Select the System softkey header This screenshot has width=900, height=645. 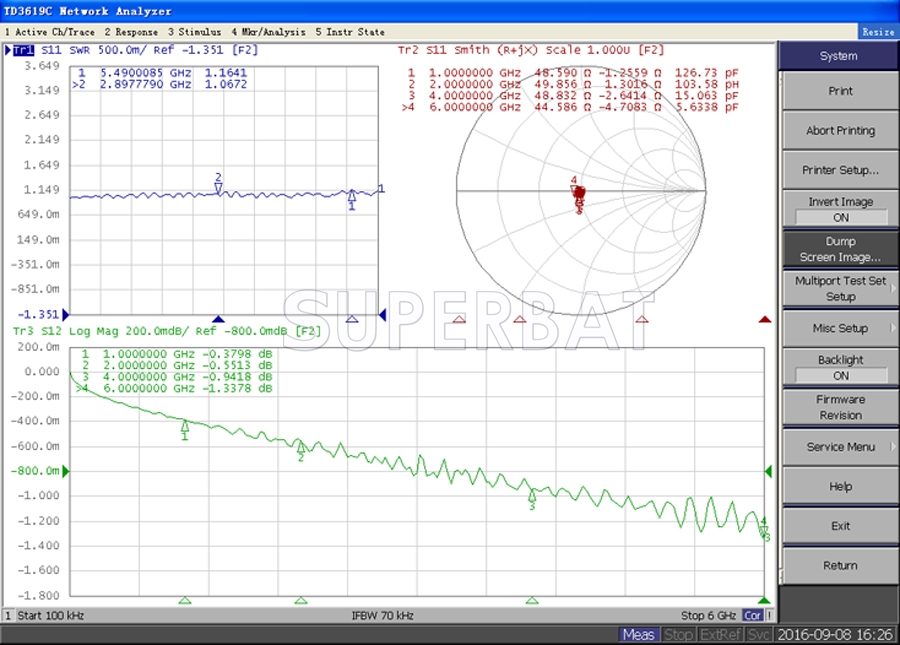click(838, 56)
